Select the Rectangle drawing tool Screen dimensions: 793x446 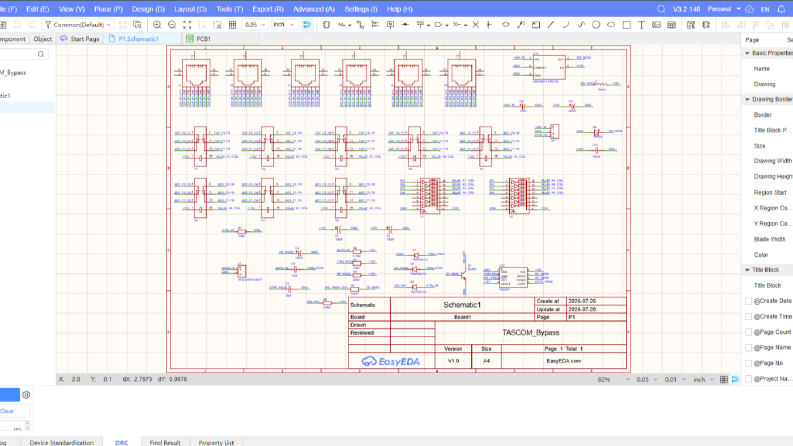(x=627, y=25)
